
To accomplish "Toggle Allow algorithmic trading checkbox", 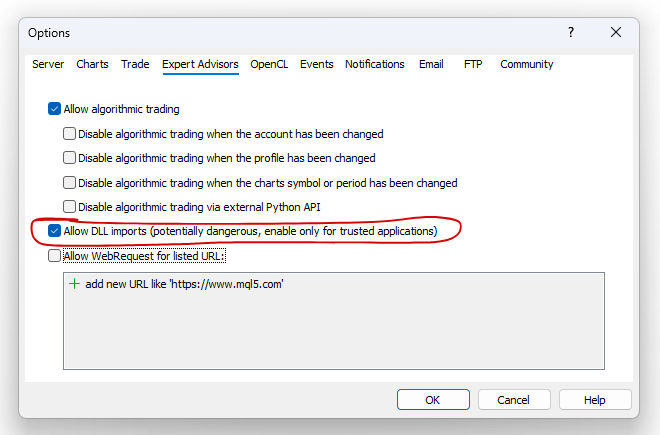I will (54, 109).
